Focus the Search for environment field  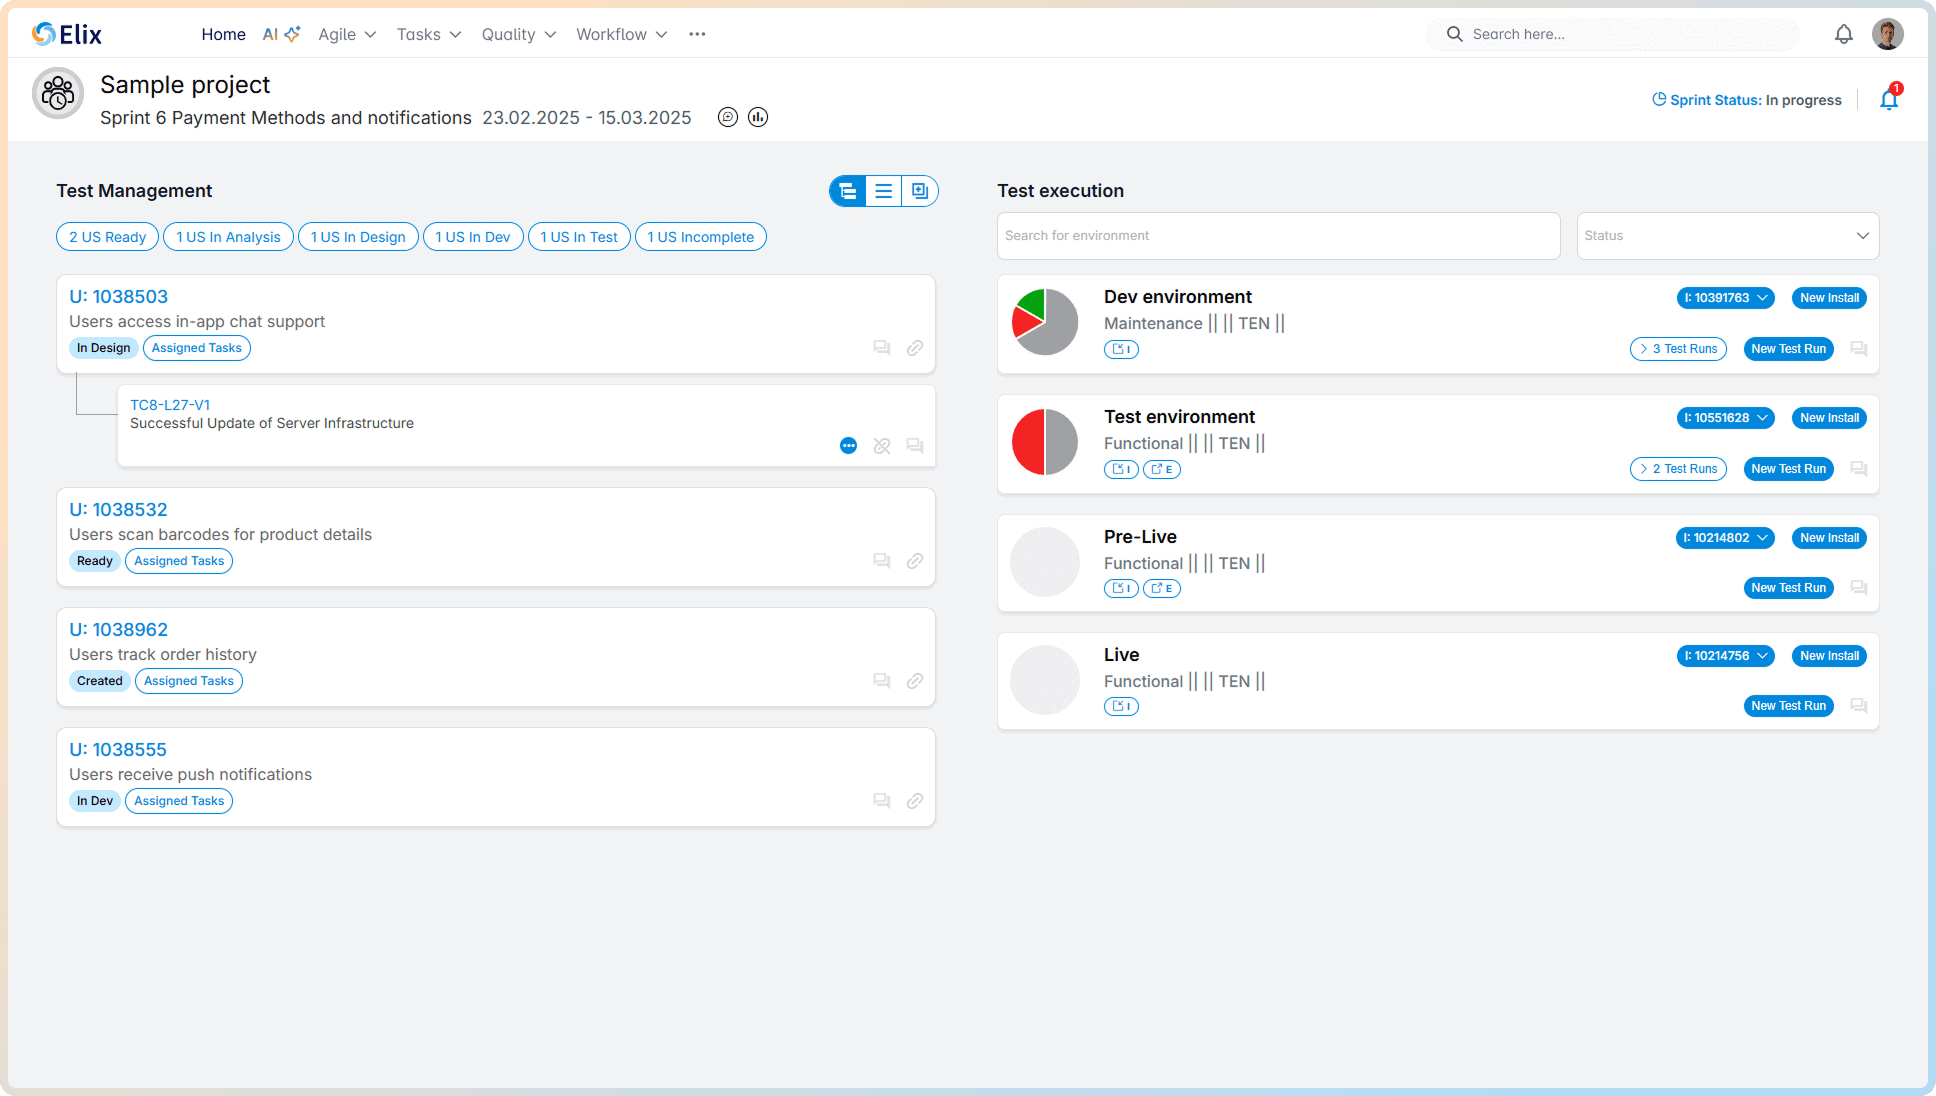pyautogui.click(x=1278, y=236)
